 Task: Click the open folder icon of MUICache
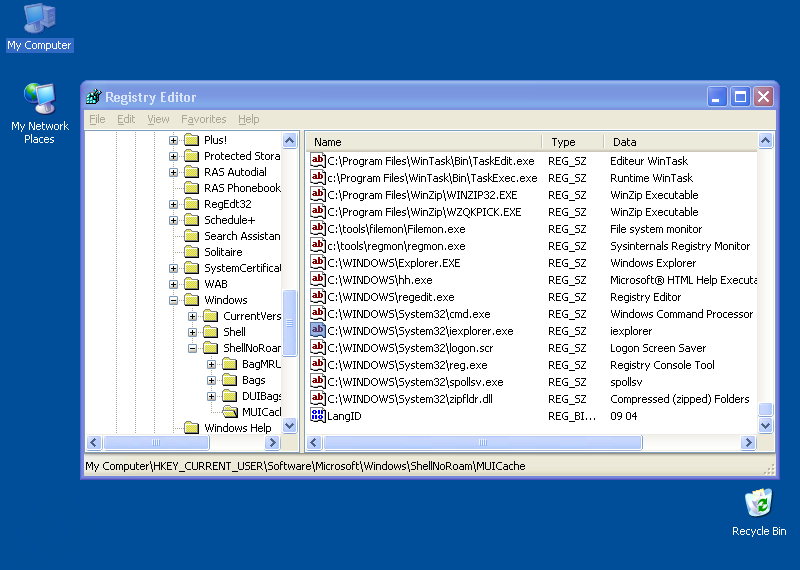230,412
